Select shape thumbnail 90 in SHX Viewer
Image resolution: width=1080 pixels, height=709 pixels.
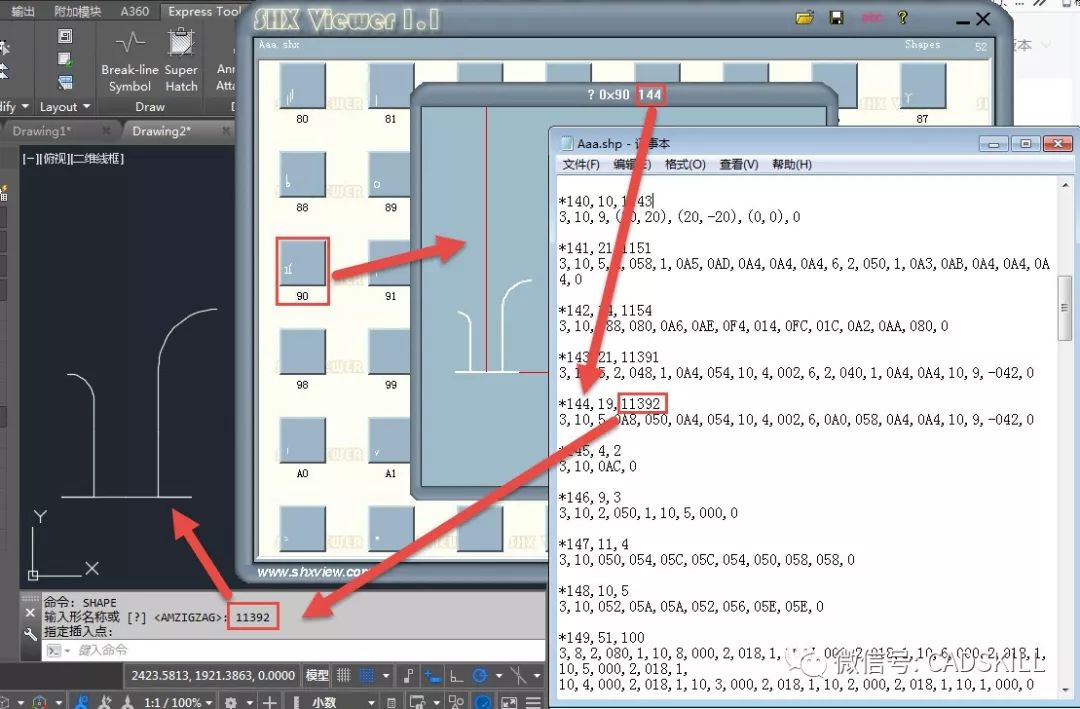pos(302,263)
